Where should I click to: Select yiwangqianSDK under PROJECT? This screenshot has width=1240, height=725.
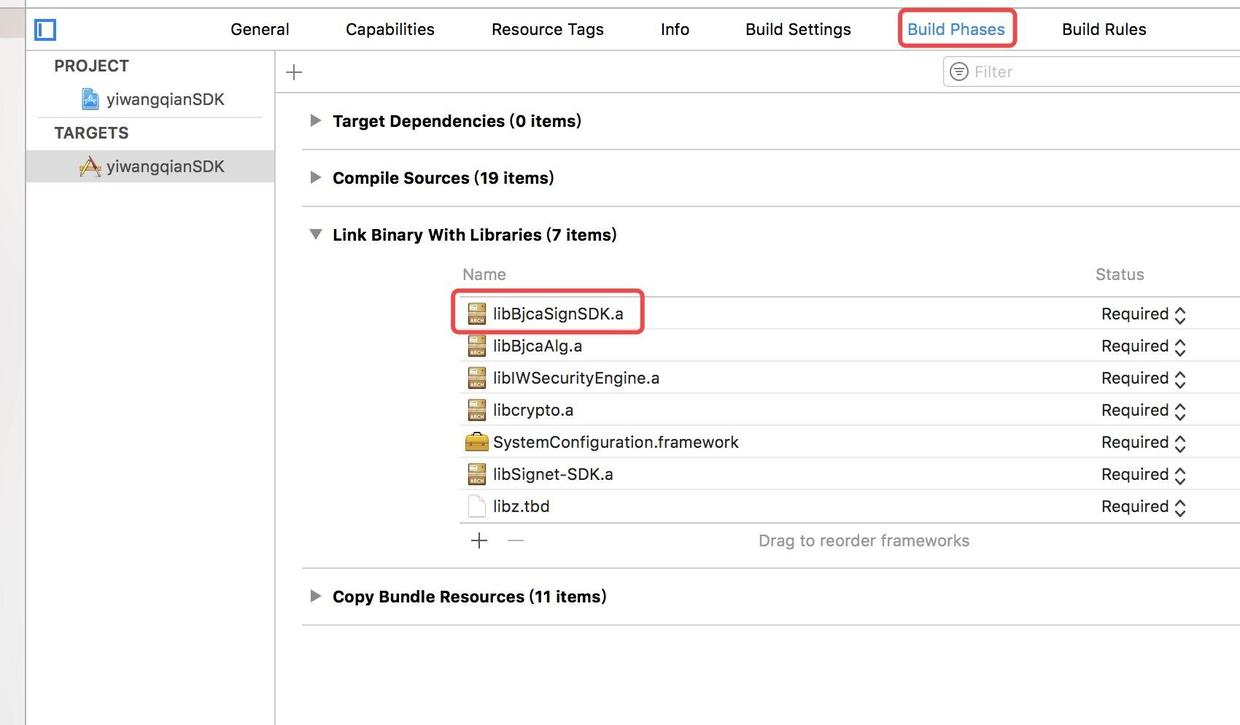166,99
